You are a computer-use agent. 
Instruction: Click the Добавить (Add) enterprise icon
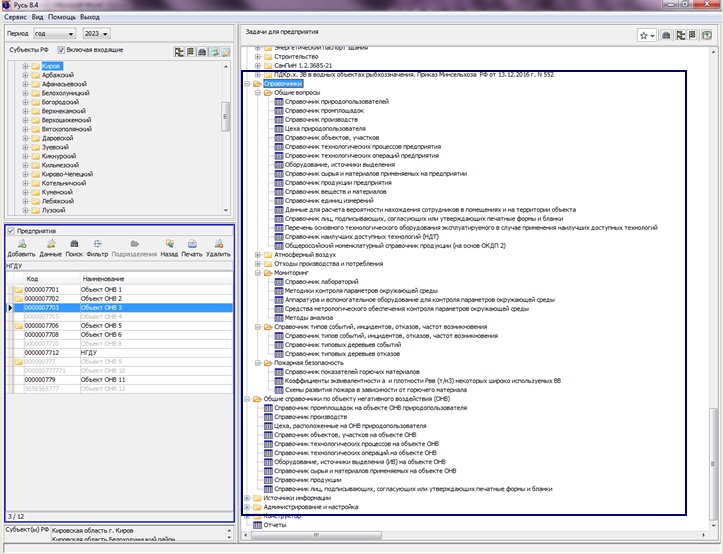pos(20,245)
